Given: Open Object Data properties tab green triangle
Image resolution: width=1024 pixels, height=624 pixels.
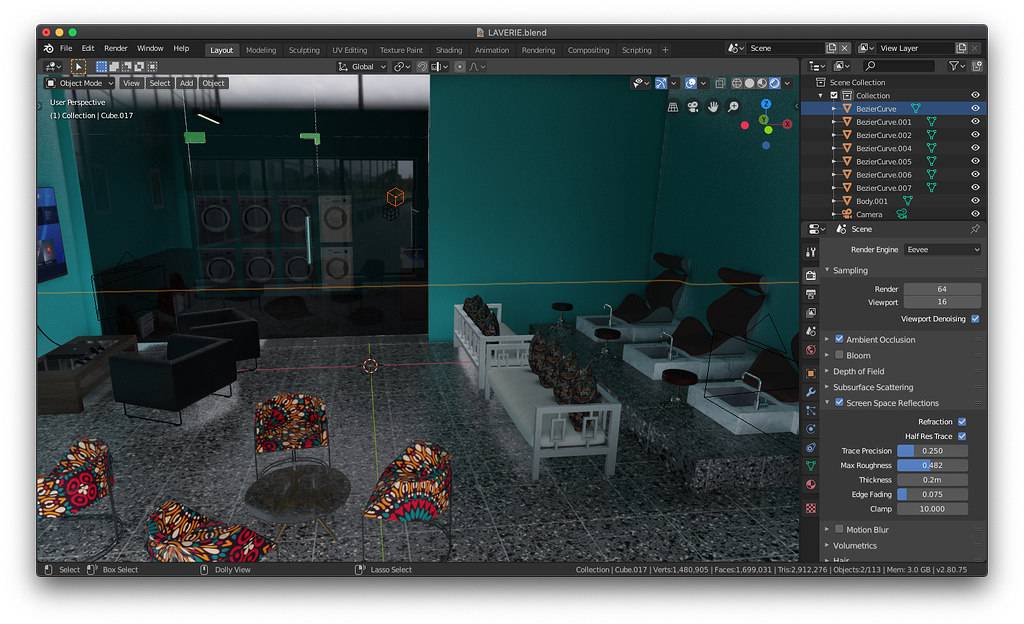Looking at the screenshot, I should (810, 466).
